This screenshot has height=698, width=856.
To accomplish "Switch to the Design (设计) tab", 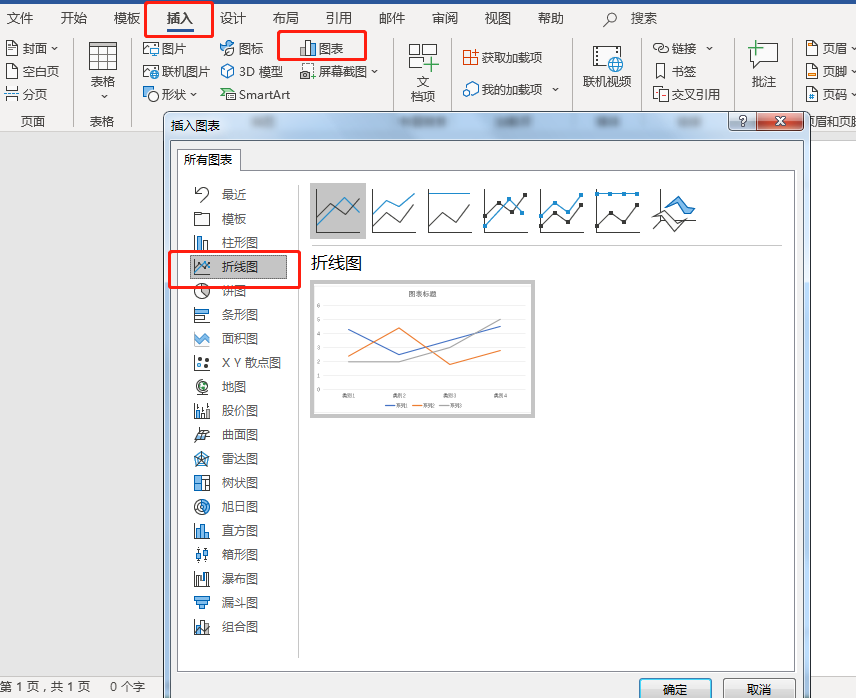I will 233,19.
